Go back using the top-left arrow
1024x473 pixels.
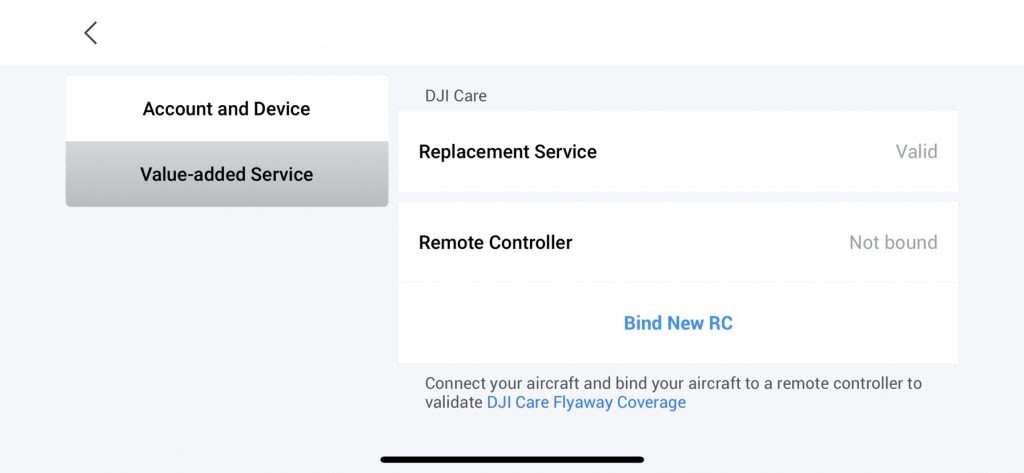coord(90,33)
